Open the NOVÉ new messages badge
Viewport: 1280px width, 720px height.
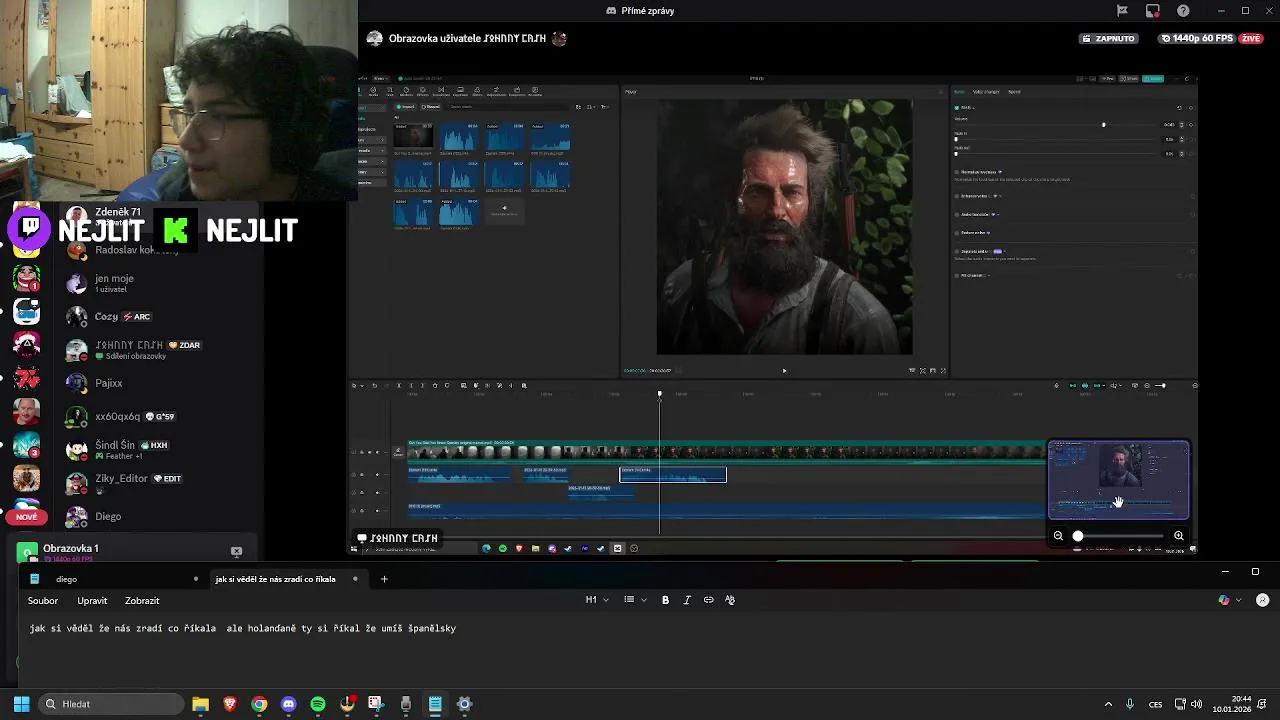[x=27, y=517]
